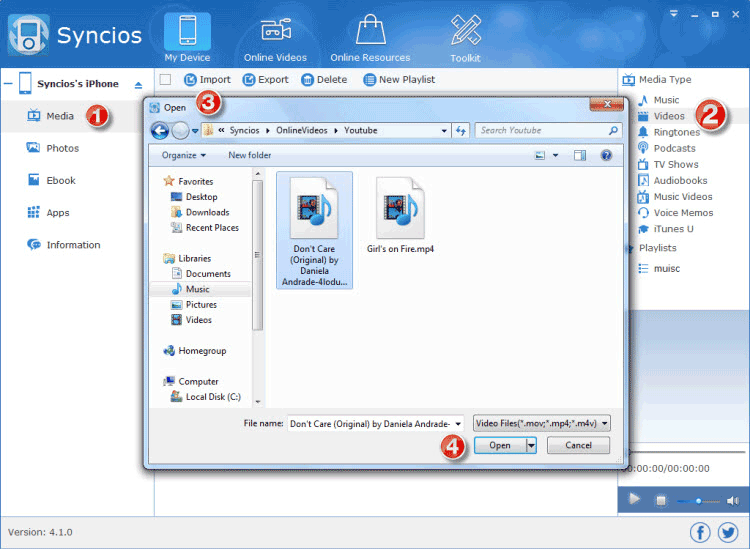Open the view options dropdown arrow
This screenshot has height=549, width=750.
coord(555,155)
